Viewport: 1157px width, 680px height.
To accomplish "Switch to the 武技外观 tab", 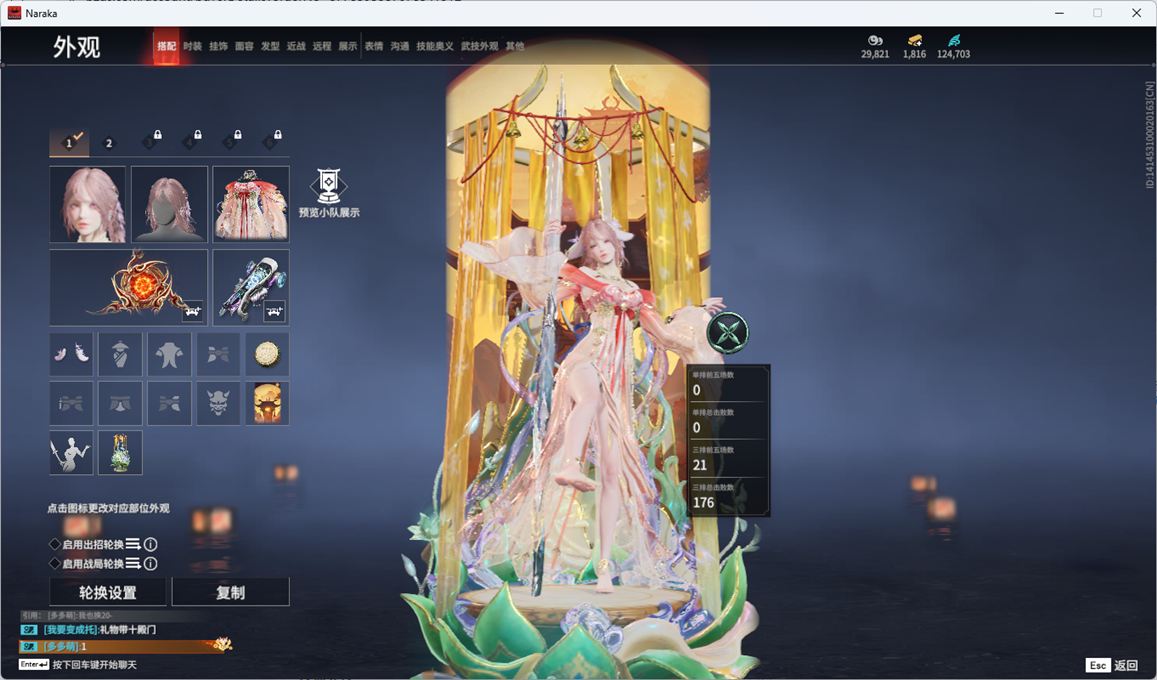I will pos(480,46).
